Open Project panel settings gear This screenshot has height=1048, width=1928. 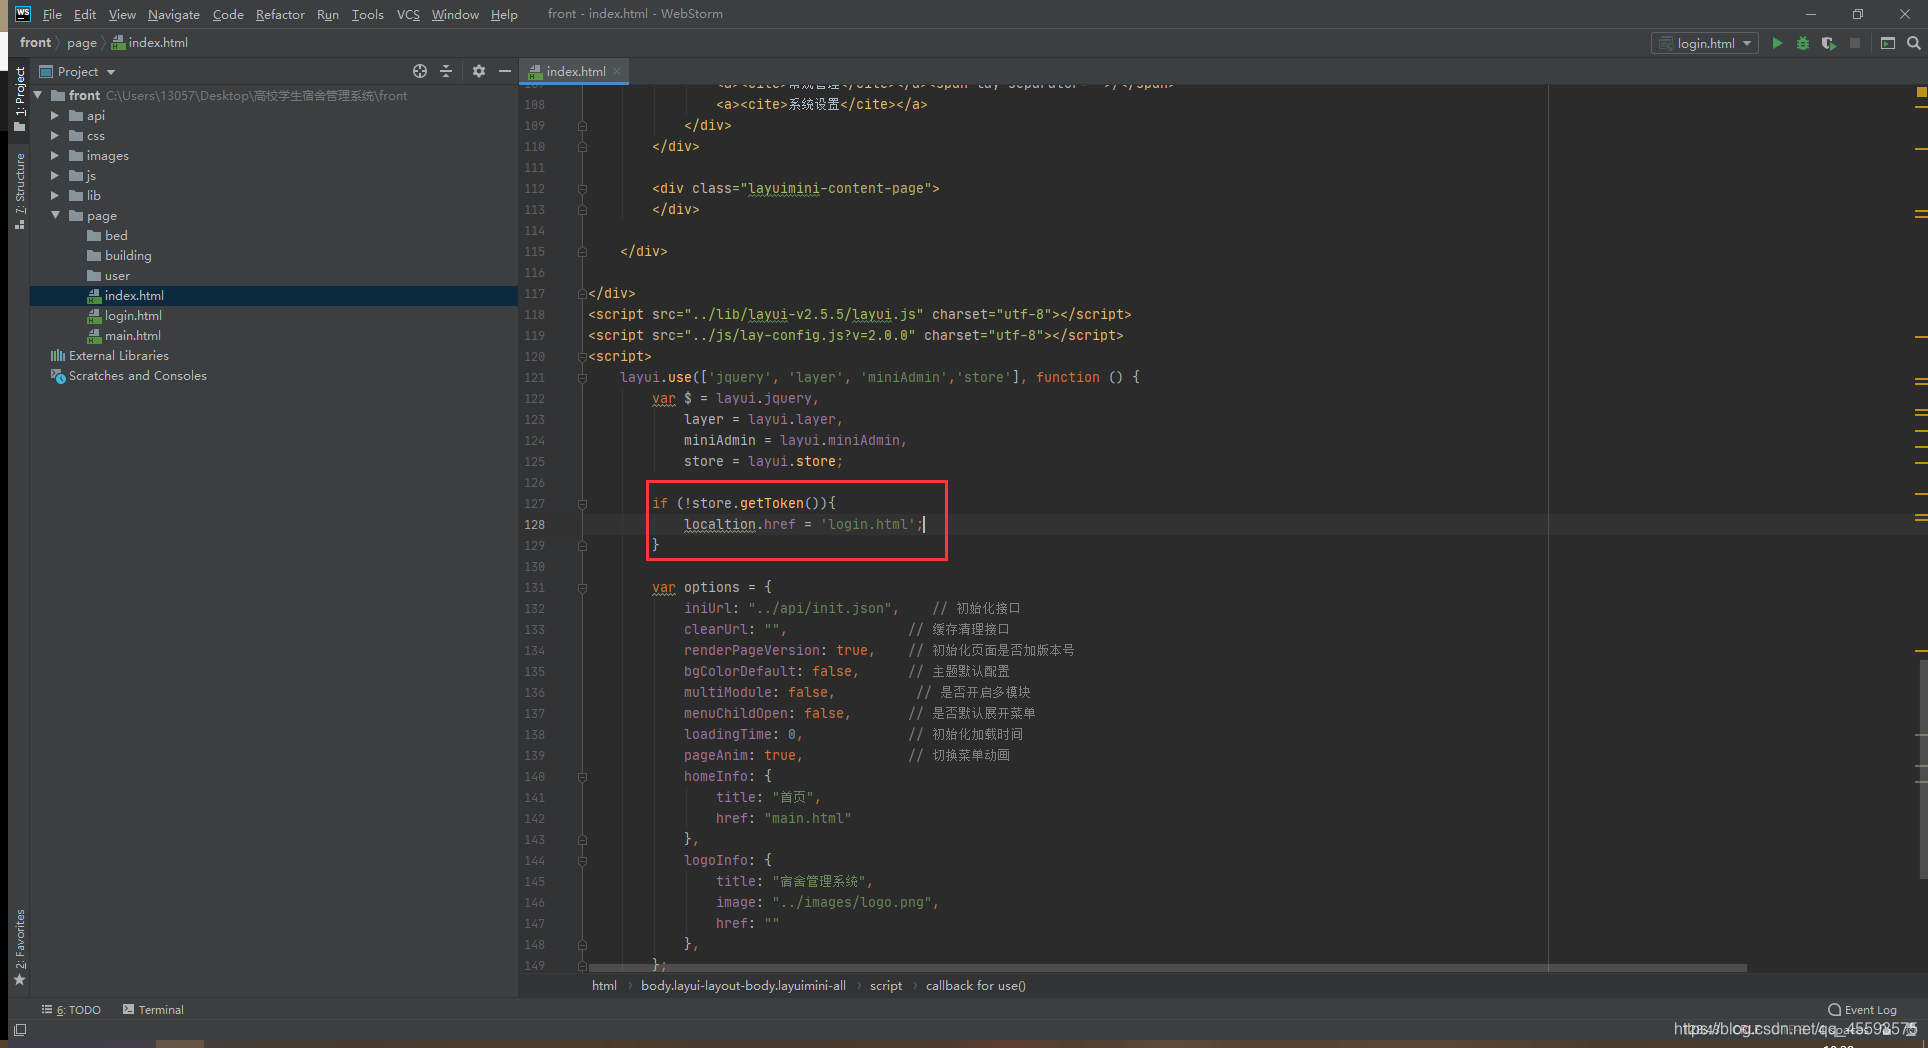pyautogui.click(x=479, y=71)
